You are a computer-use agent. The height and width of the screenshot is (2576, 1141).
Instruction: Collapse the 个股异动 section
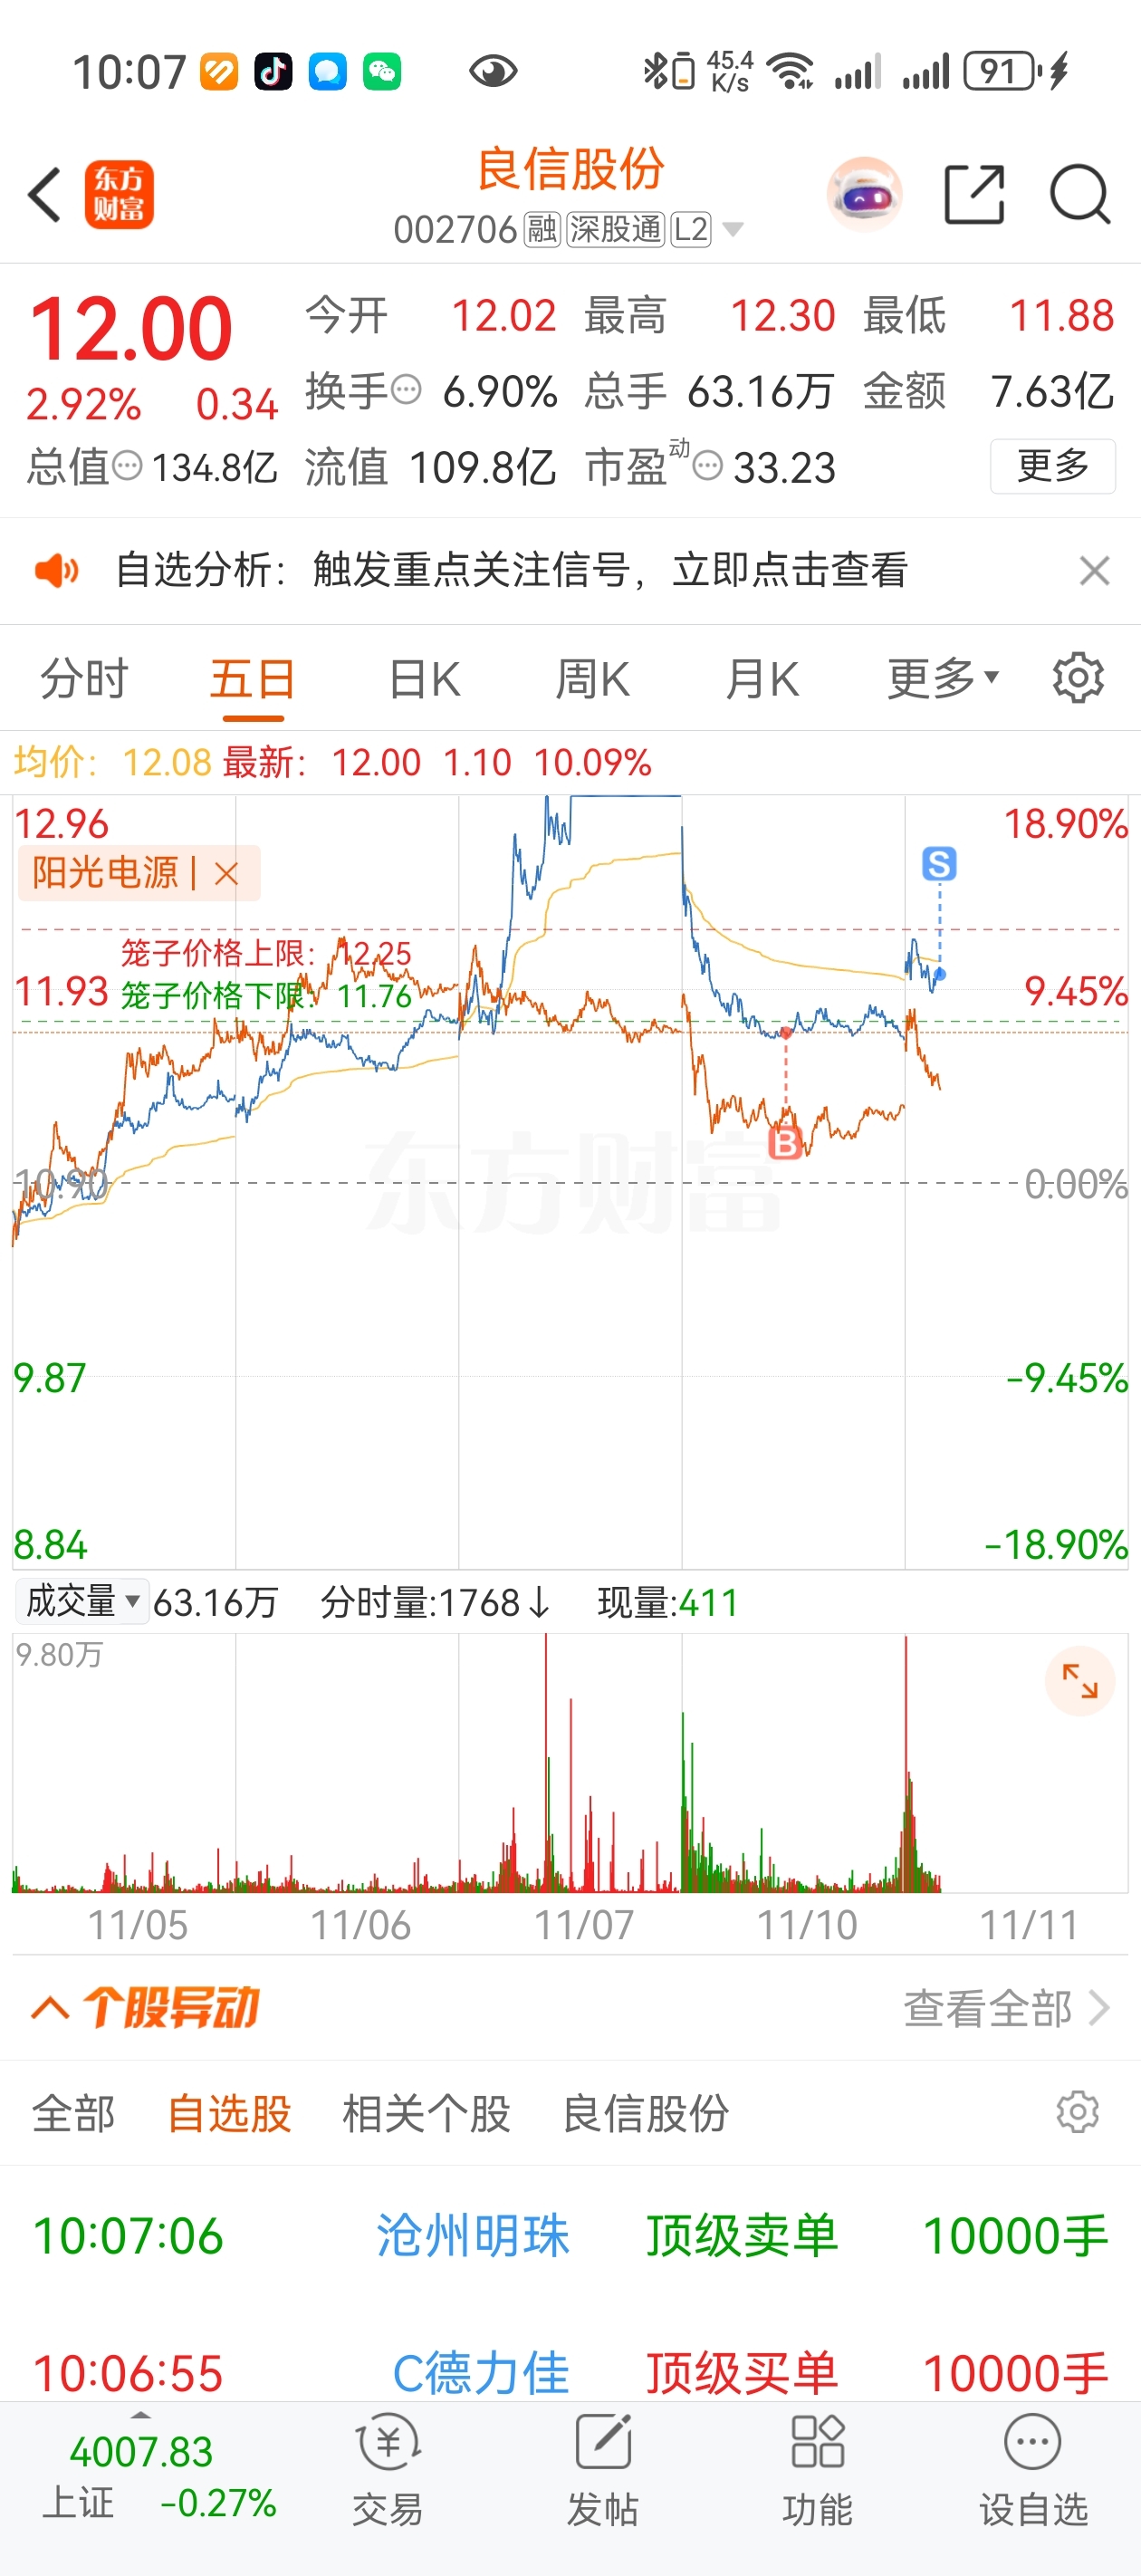pos(50,2007)
